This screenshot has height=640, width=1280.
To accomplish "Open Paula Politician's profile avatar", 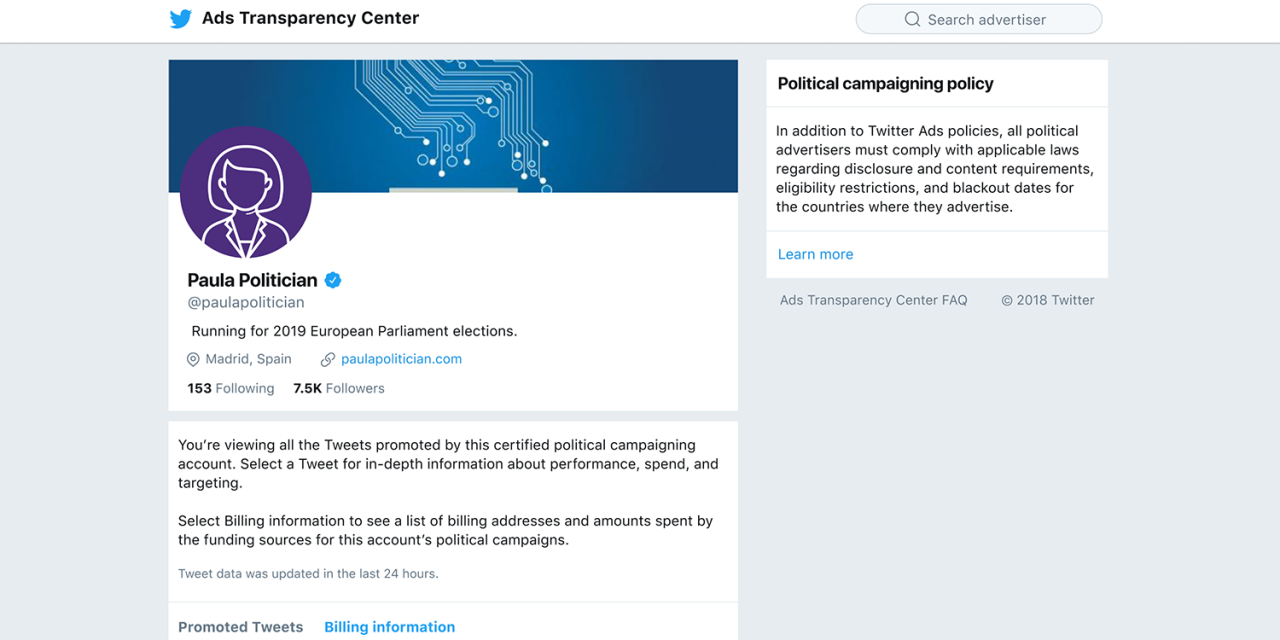I will tap(246, 193).
